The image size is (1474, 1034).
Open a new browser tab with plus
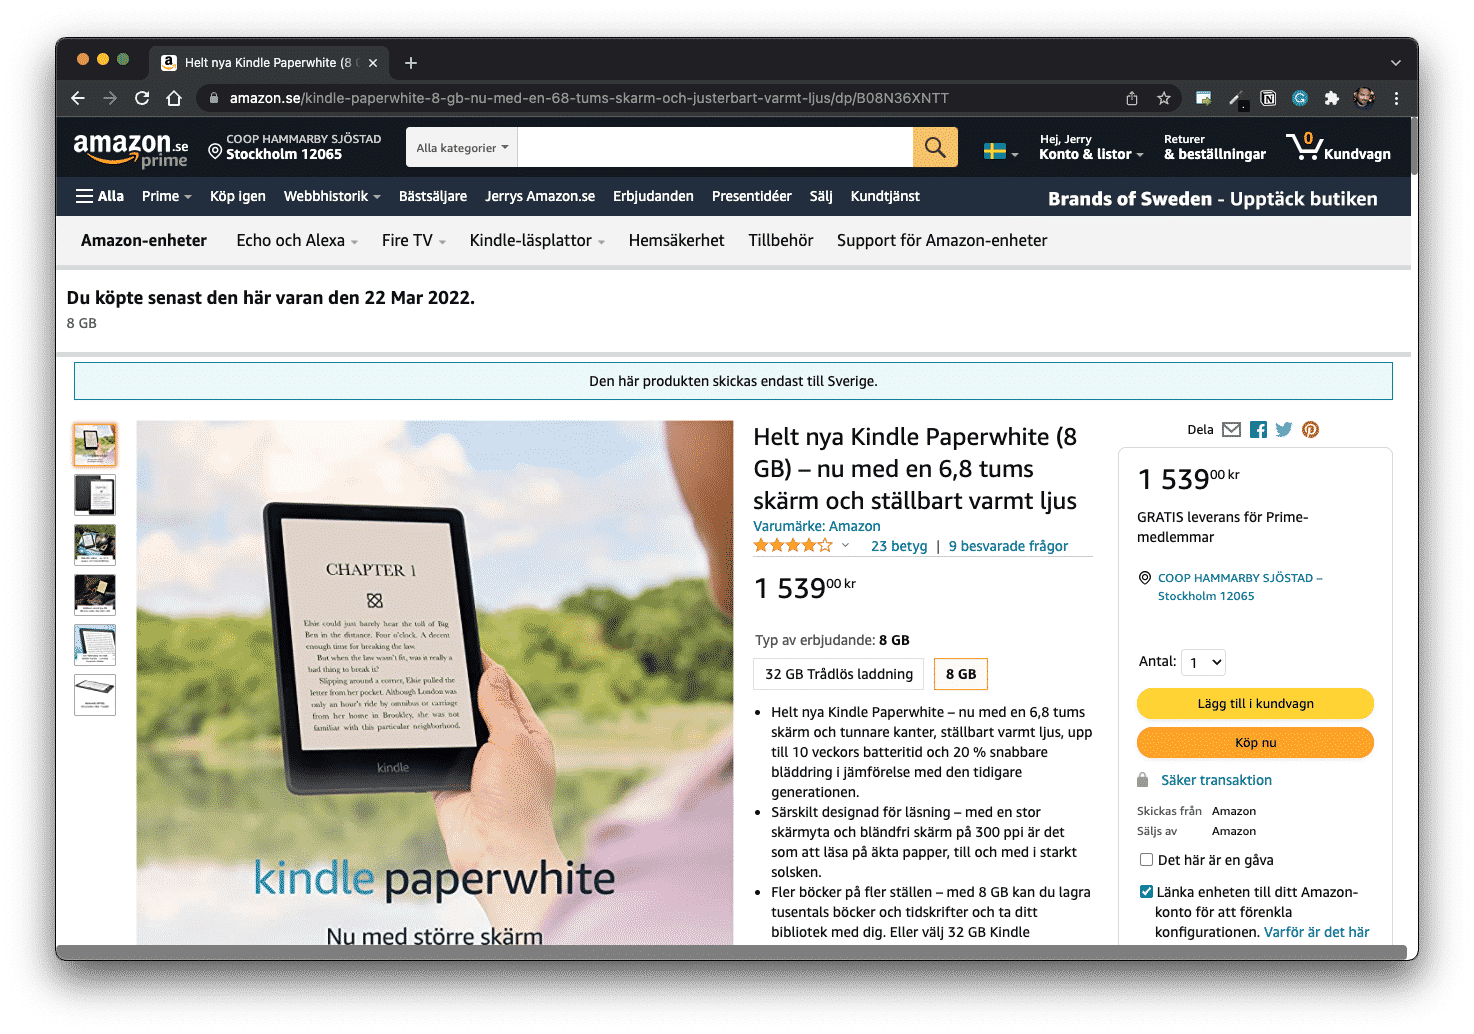click(x=411, y=63)
